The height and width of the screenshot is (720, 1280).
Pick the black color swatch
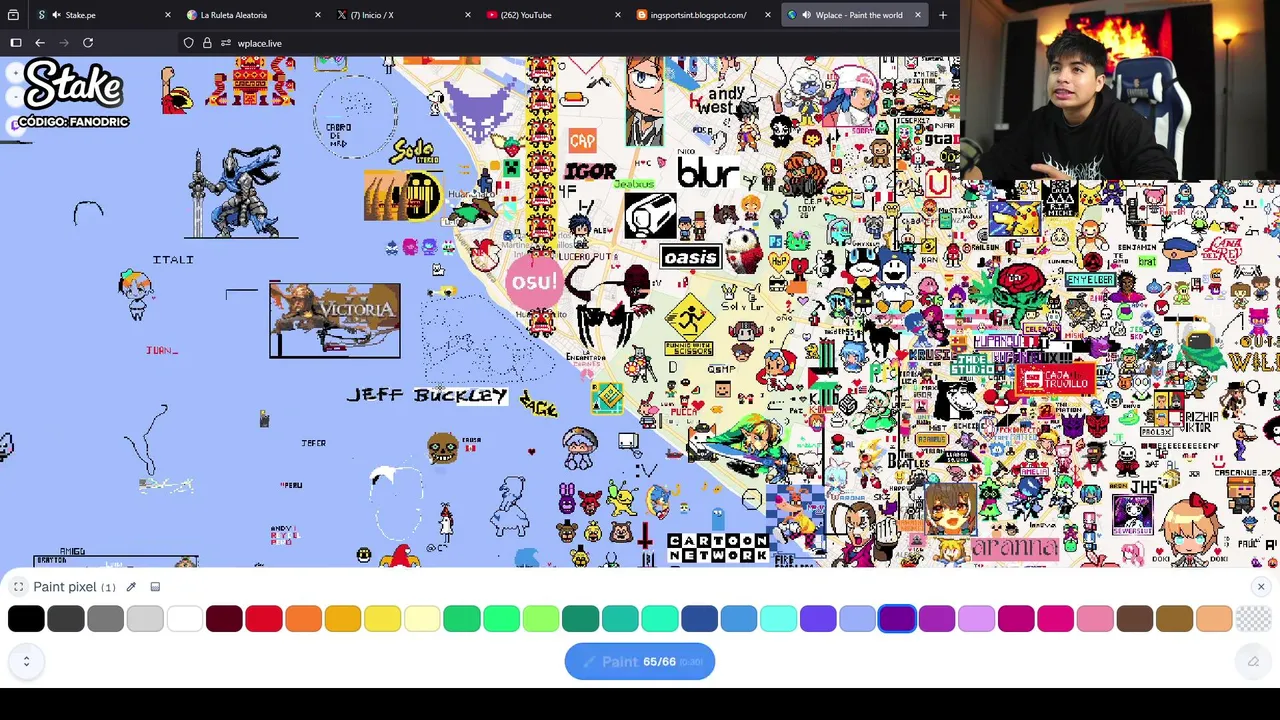[x=26, y=619]
